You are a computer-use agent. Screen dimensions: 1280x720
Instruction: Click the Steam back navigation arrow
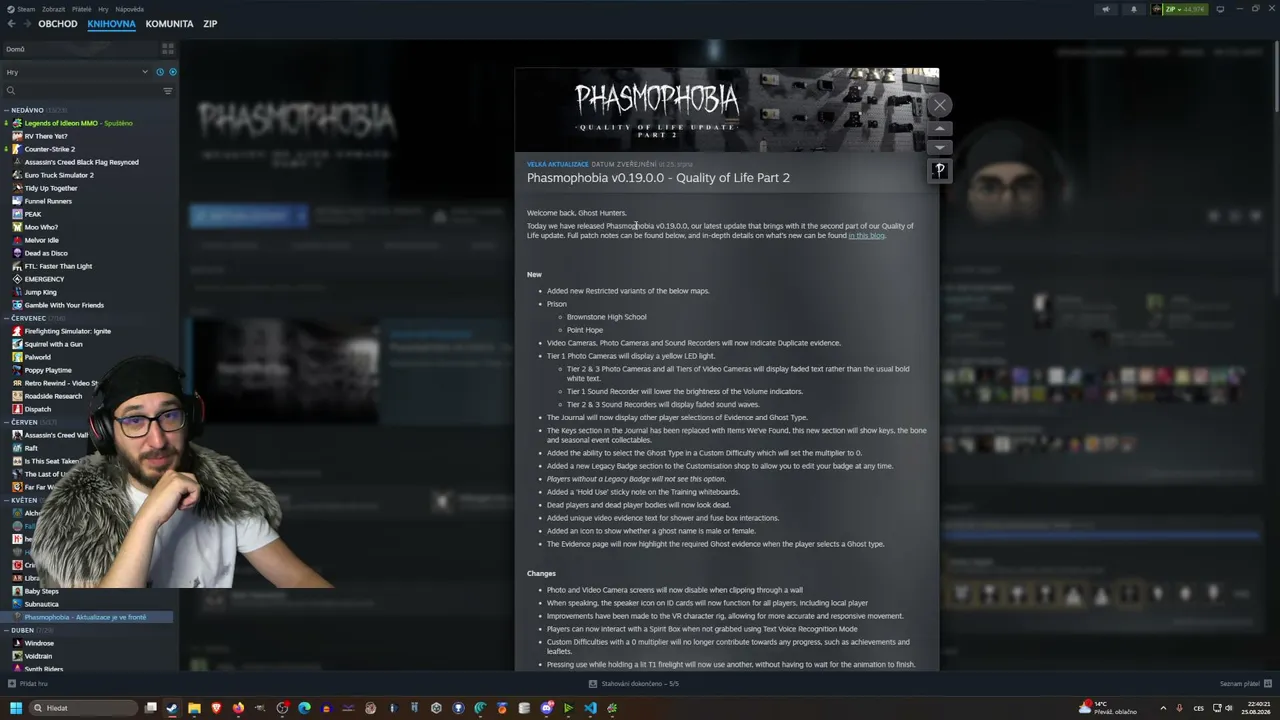point(11,24)
